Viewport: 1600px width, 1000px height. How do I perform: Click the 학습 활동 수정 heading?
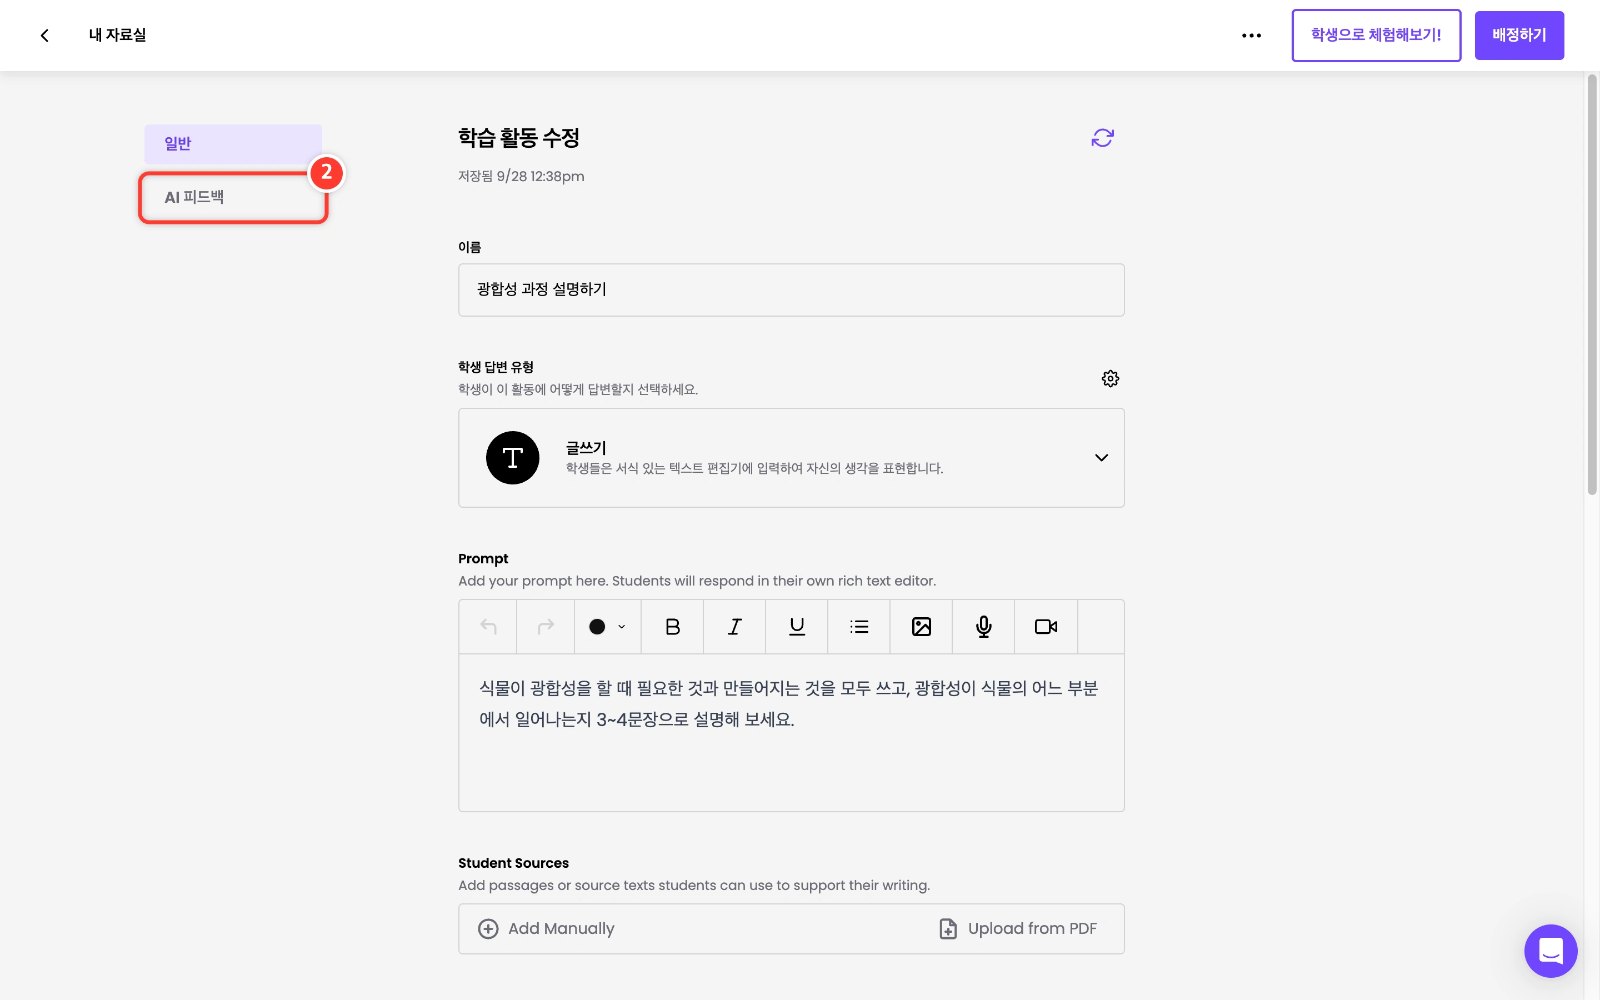(x=519, y=138)
